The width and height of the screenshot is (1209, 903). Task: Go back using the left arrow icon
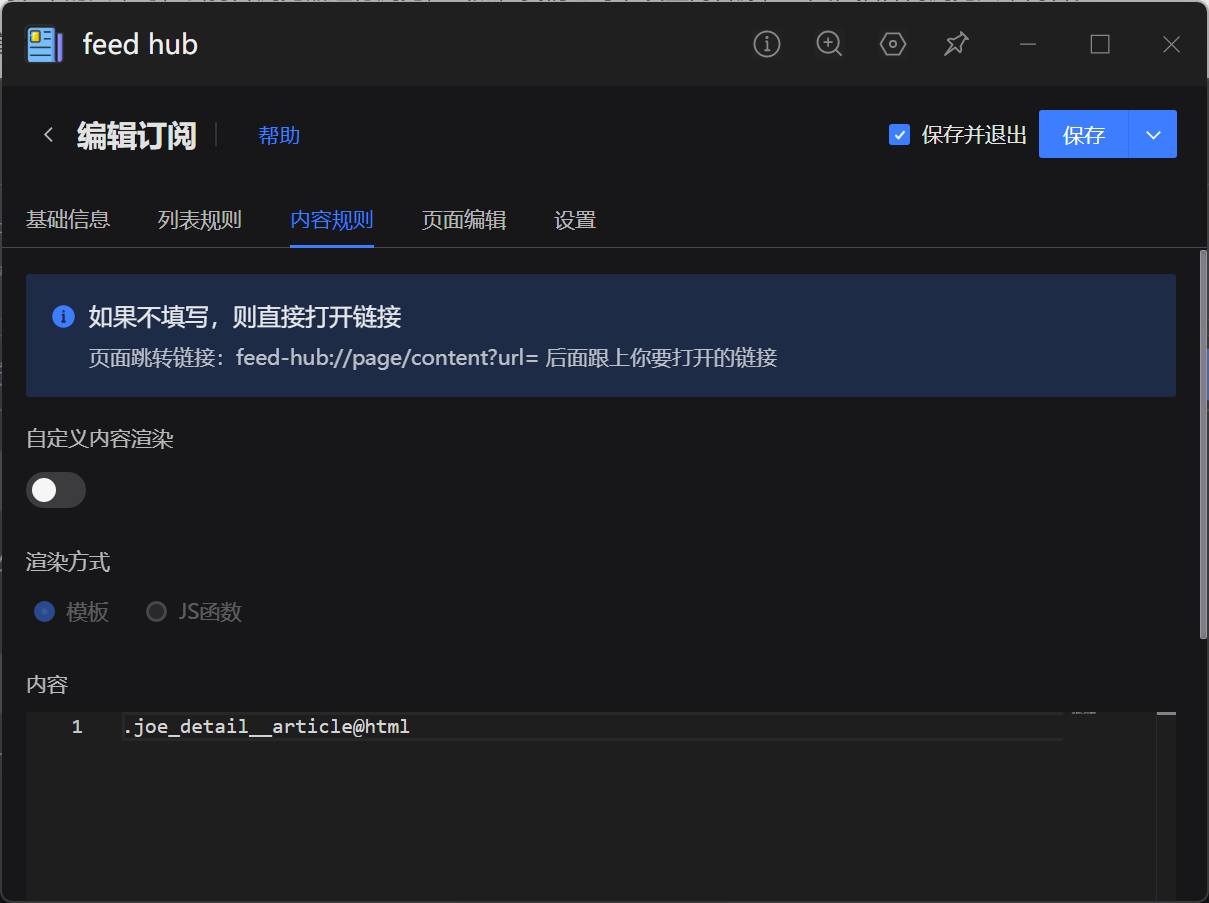pos(48,135)
